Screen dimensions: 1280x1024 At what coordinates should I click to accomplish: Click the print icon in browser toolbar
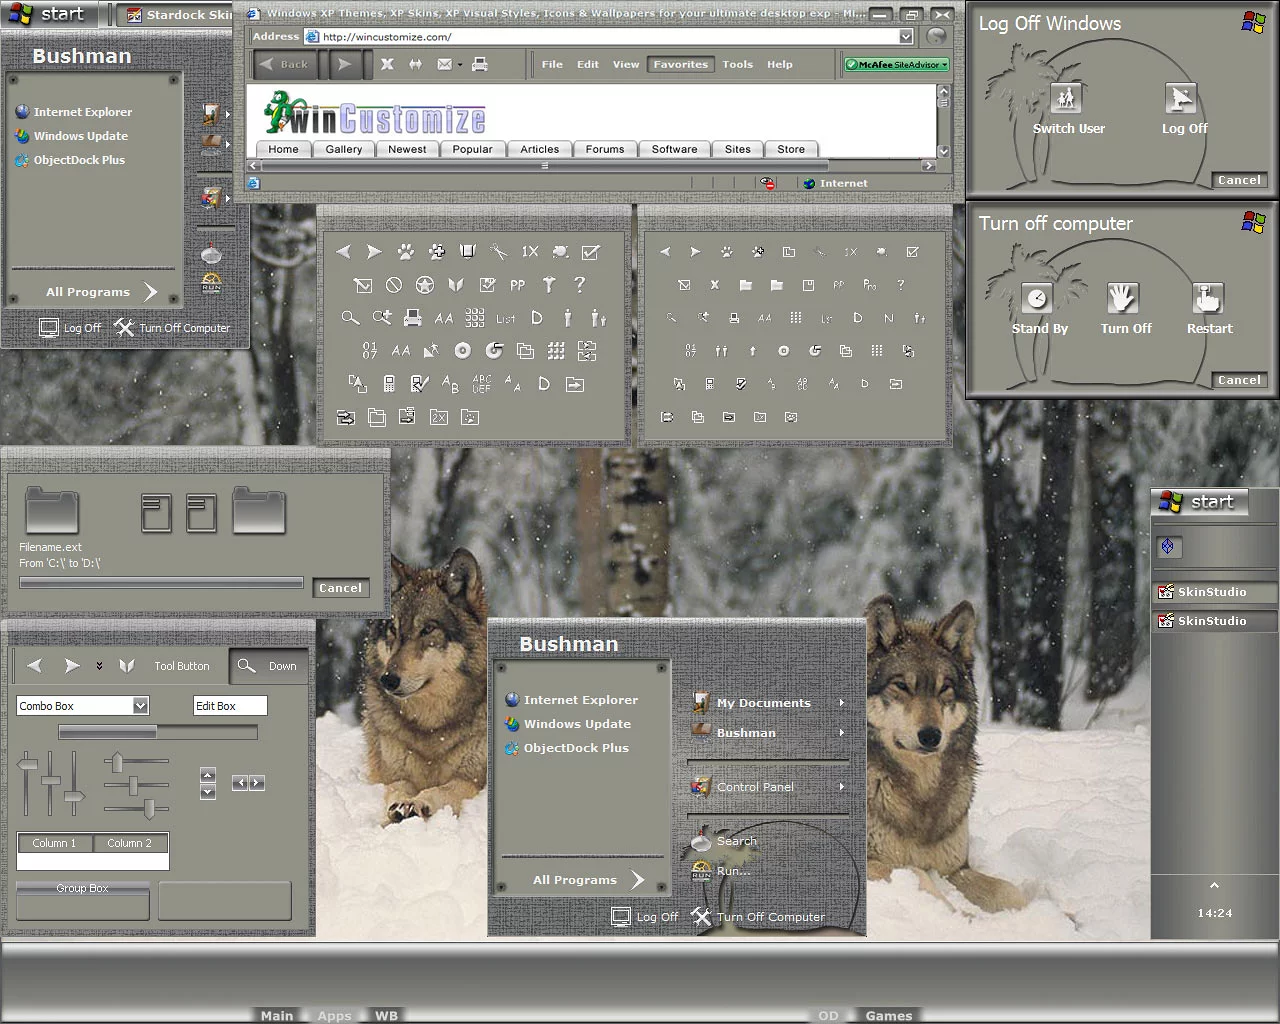coord(480,64)
